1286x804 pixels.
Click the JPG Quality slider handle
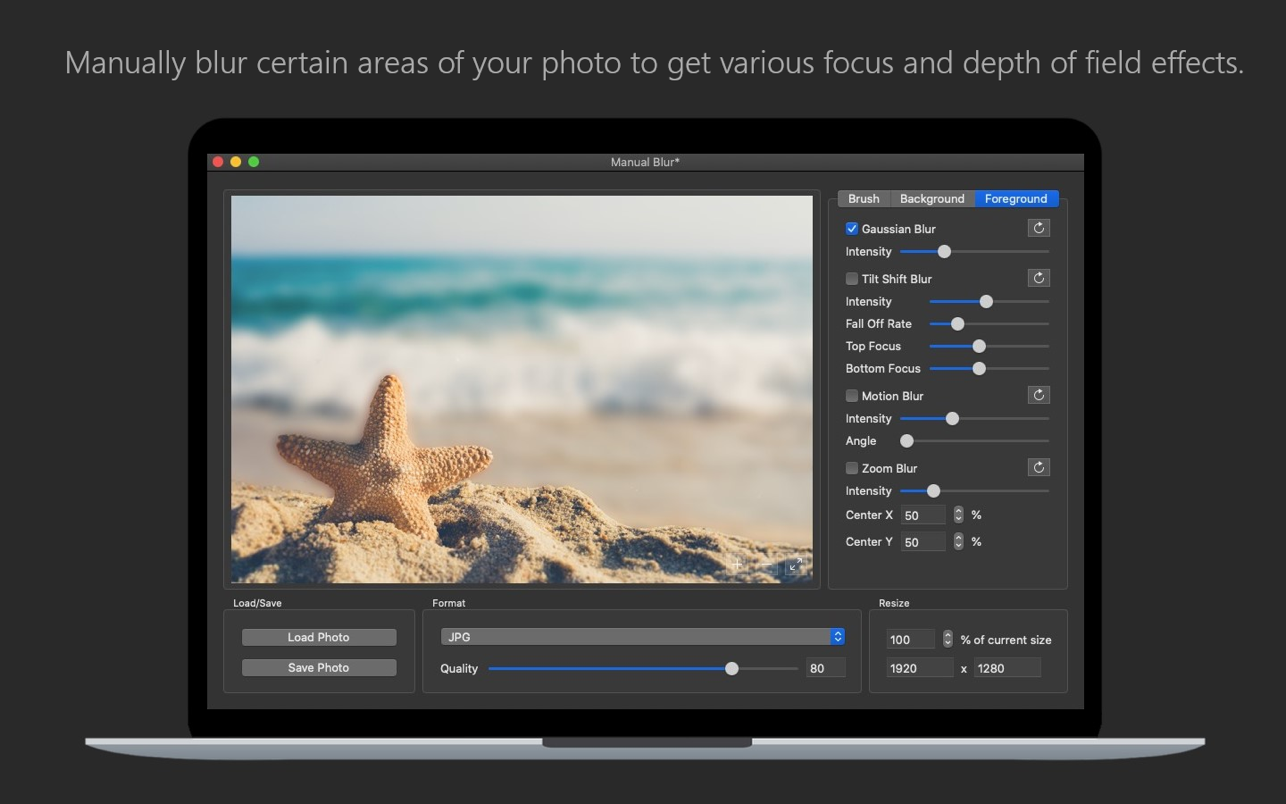click(x=731, y=668)
